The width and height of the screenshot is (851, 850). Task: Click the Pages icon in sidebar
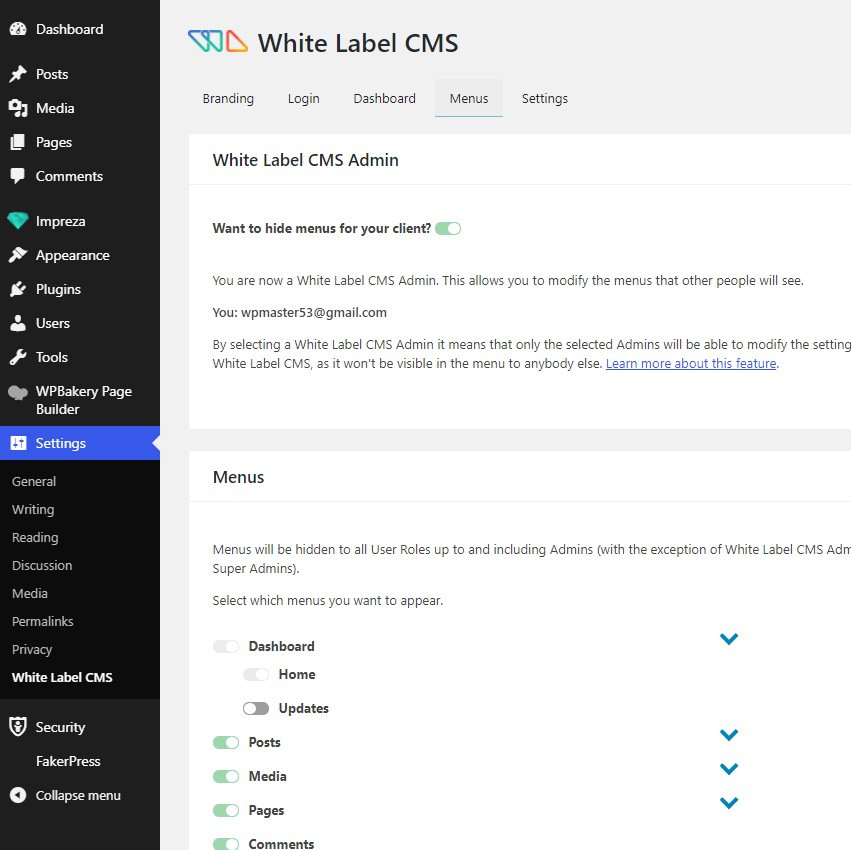(18, 142)
